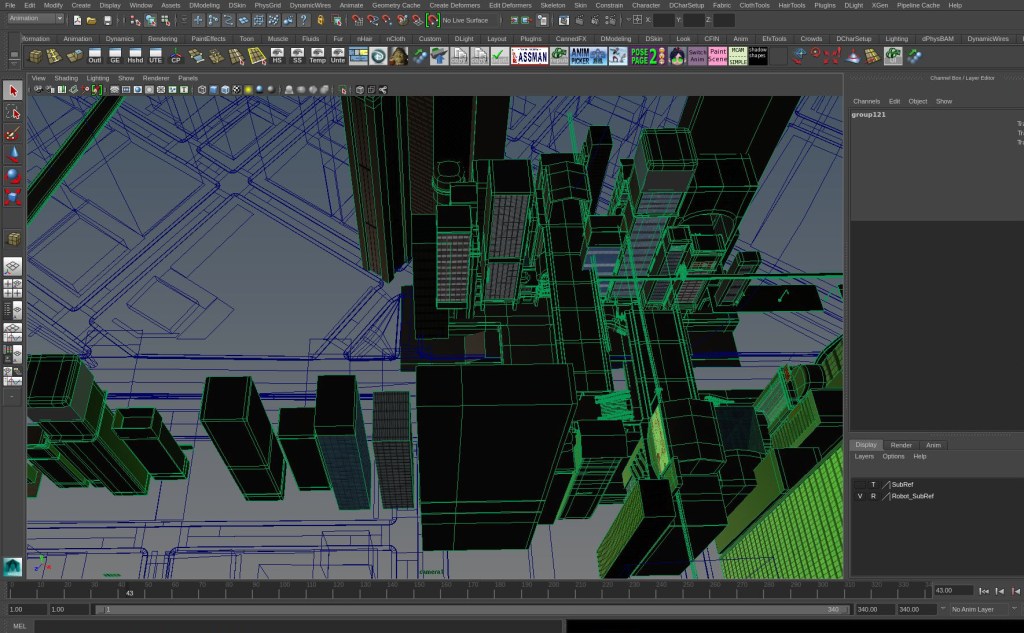Open the No Anim Layer dropdown
Viewport: 1024px width, 633px height.
[981, 609]
